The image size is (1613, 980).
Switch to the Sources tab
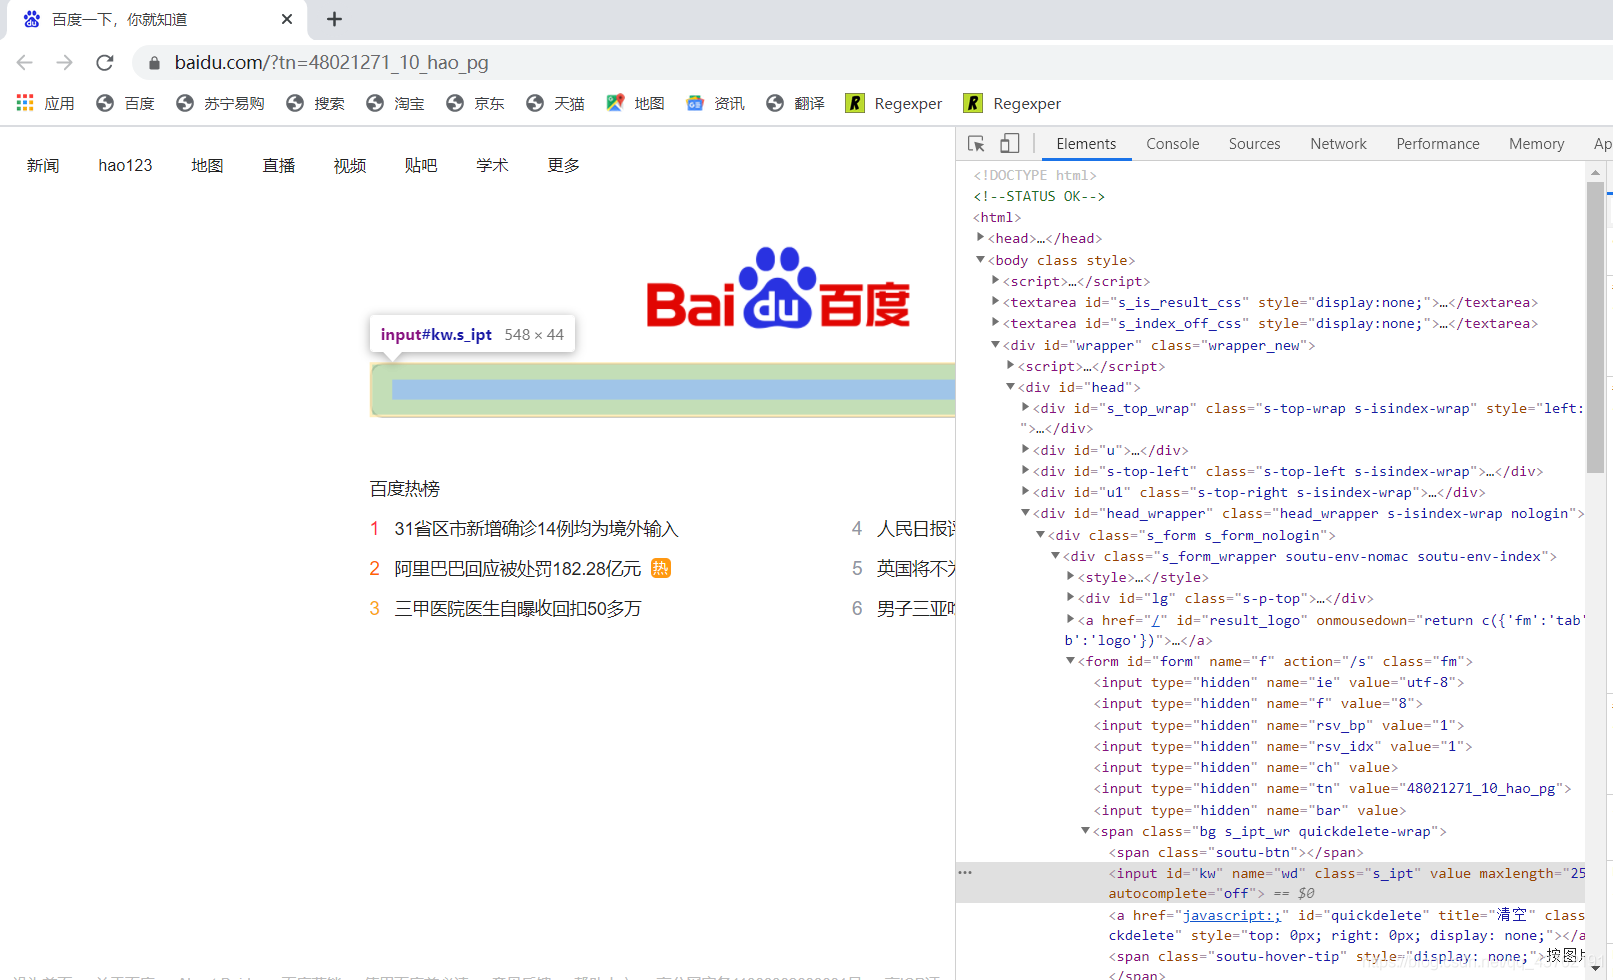coord(1254,144)
